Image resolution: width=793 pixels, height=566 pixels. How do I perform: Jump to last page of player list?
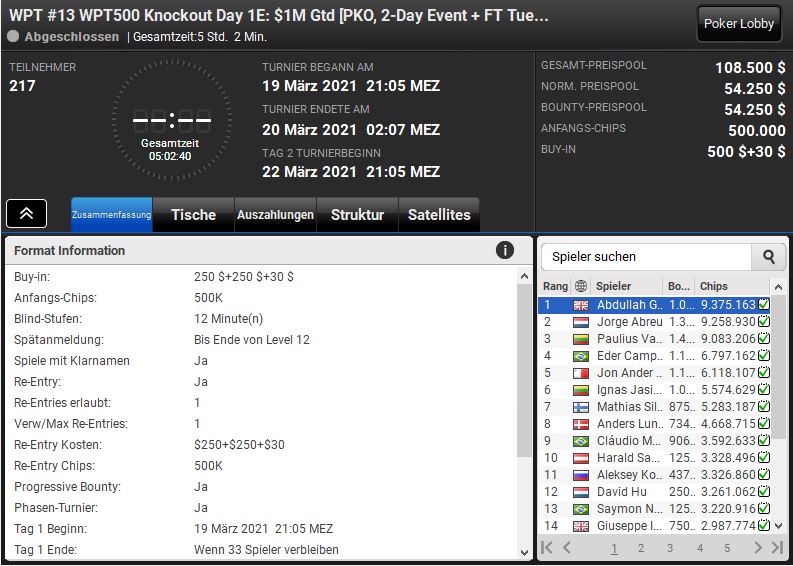777,548
